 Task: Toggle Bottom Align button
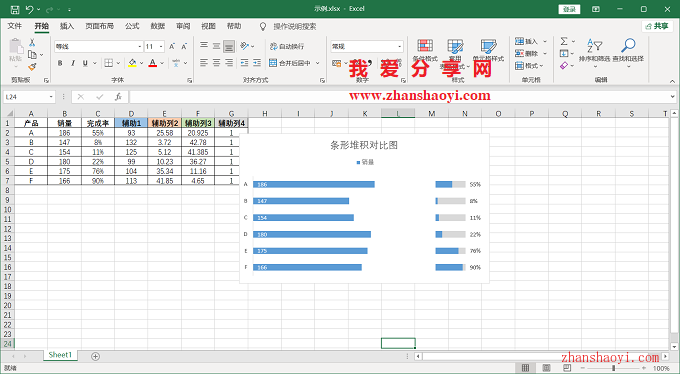229,46
